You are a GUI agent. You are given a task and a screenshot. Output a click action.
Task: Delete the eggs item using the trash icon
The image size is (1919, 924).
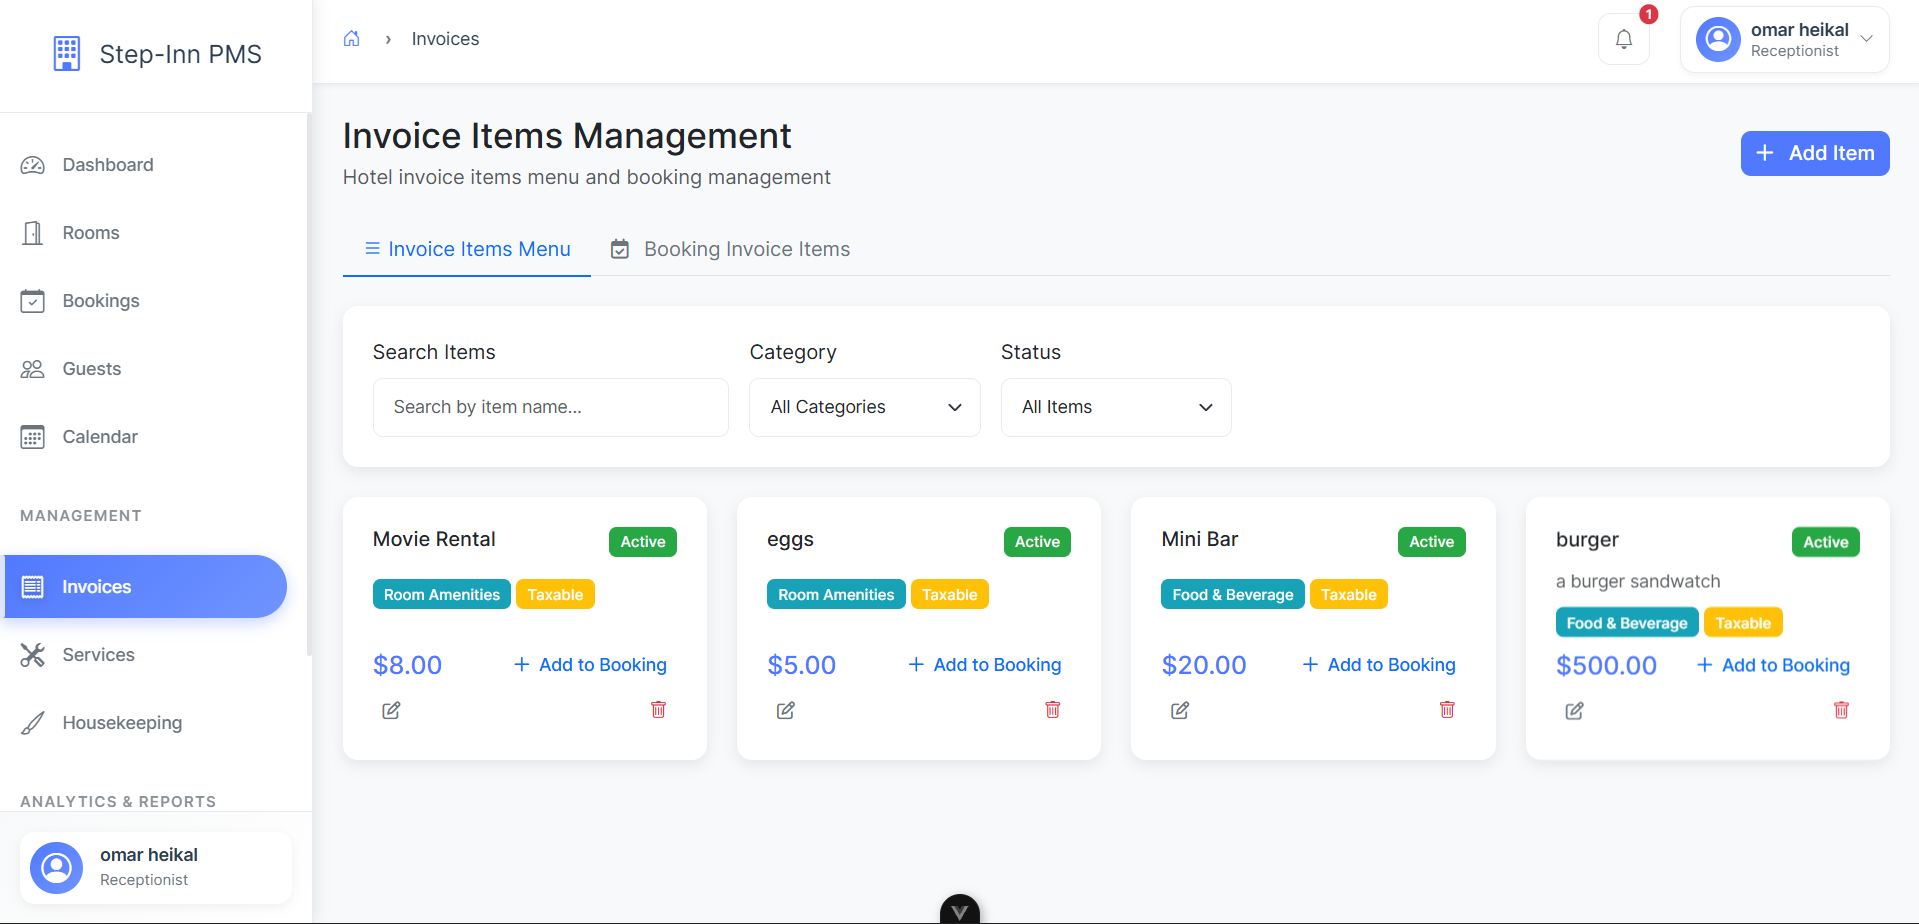coord(1051,709)
